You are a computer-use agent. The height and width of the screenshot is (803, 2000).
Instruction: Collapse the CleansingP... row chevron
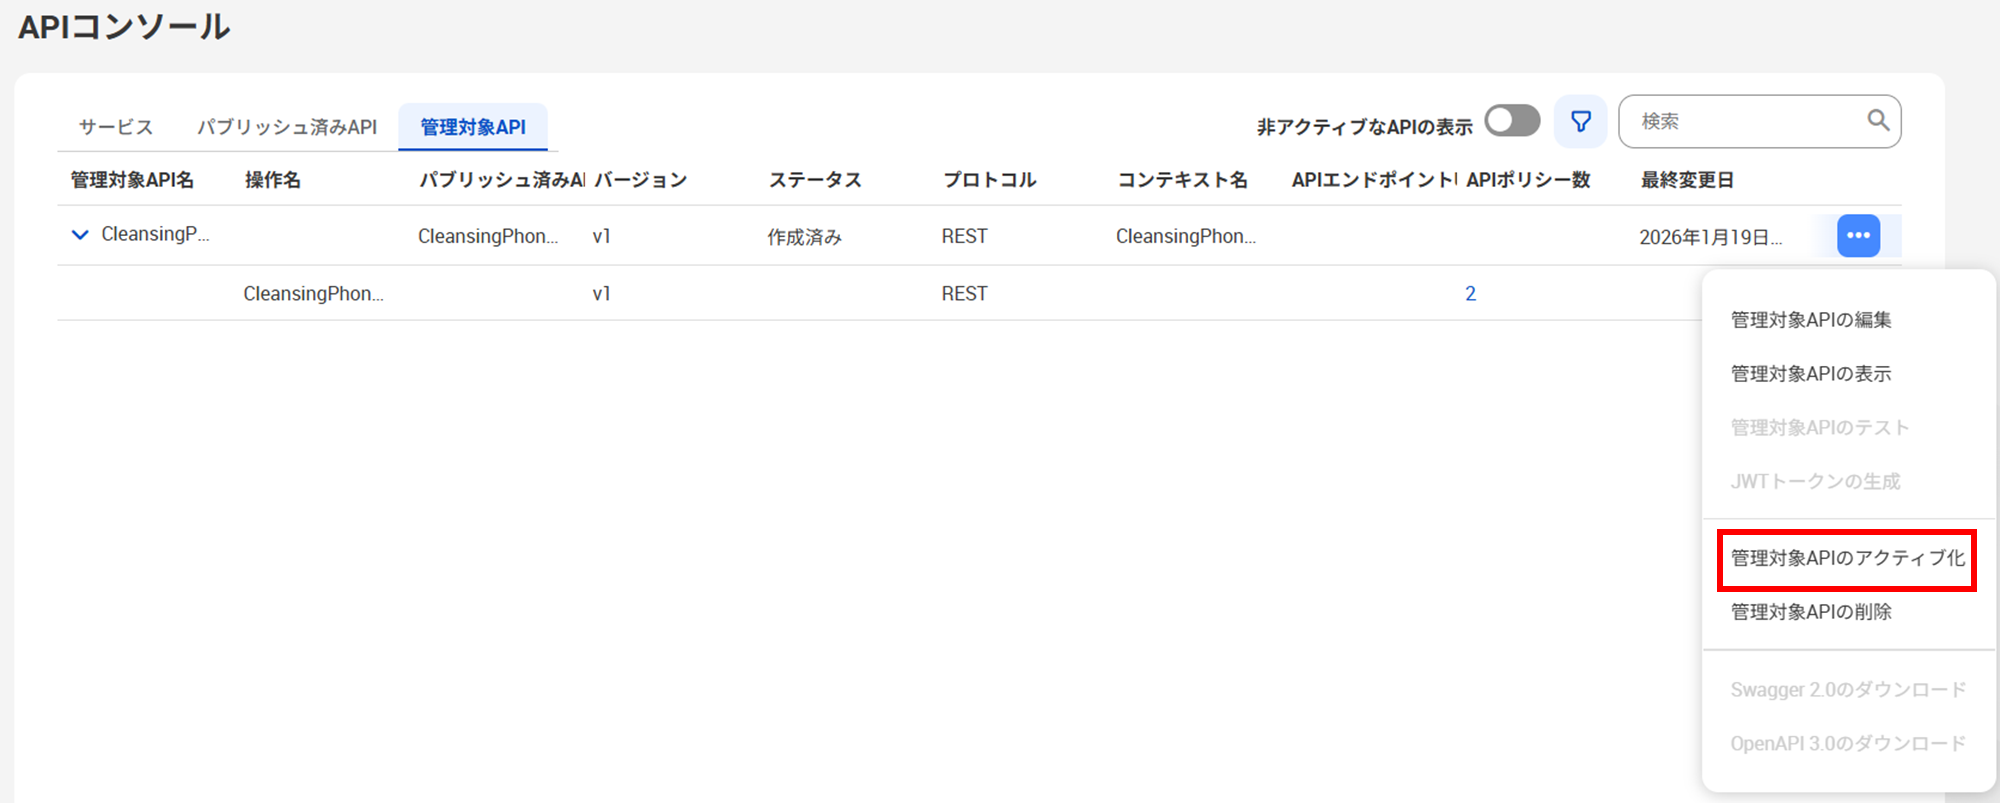point(80,235)
